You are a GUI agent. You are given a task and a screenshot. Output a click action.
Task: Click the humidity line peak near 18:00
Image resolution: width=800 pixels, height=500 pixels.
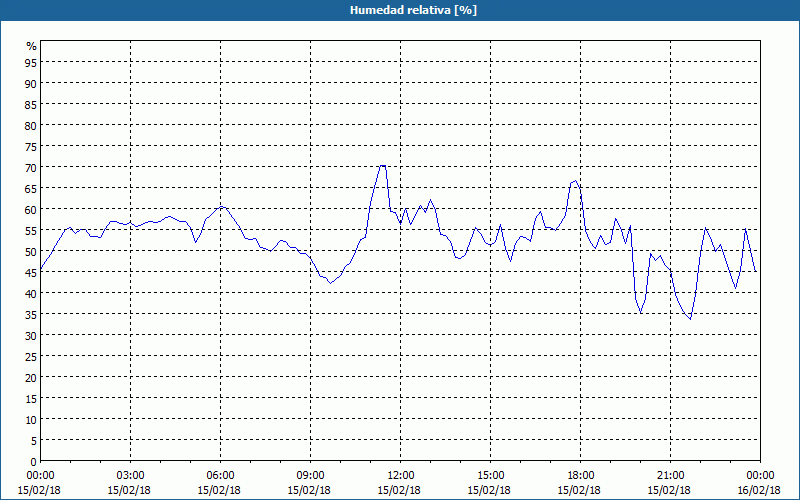(x=576, y=181)
